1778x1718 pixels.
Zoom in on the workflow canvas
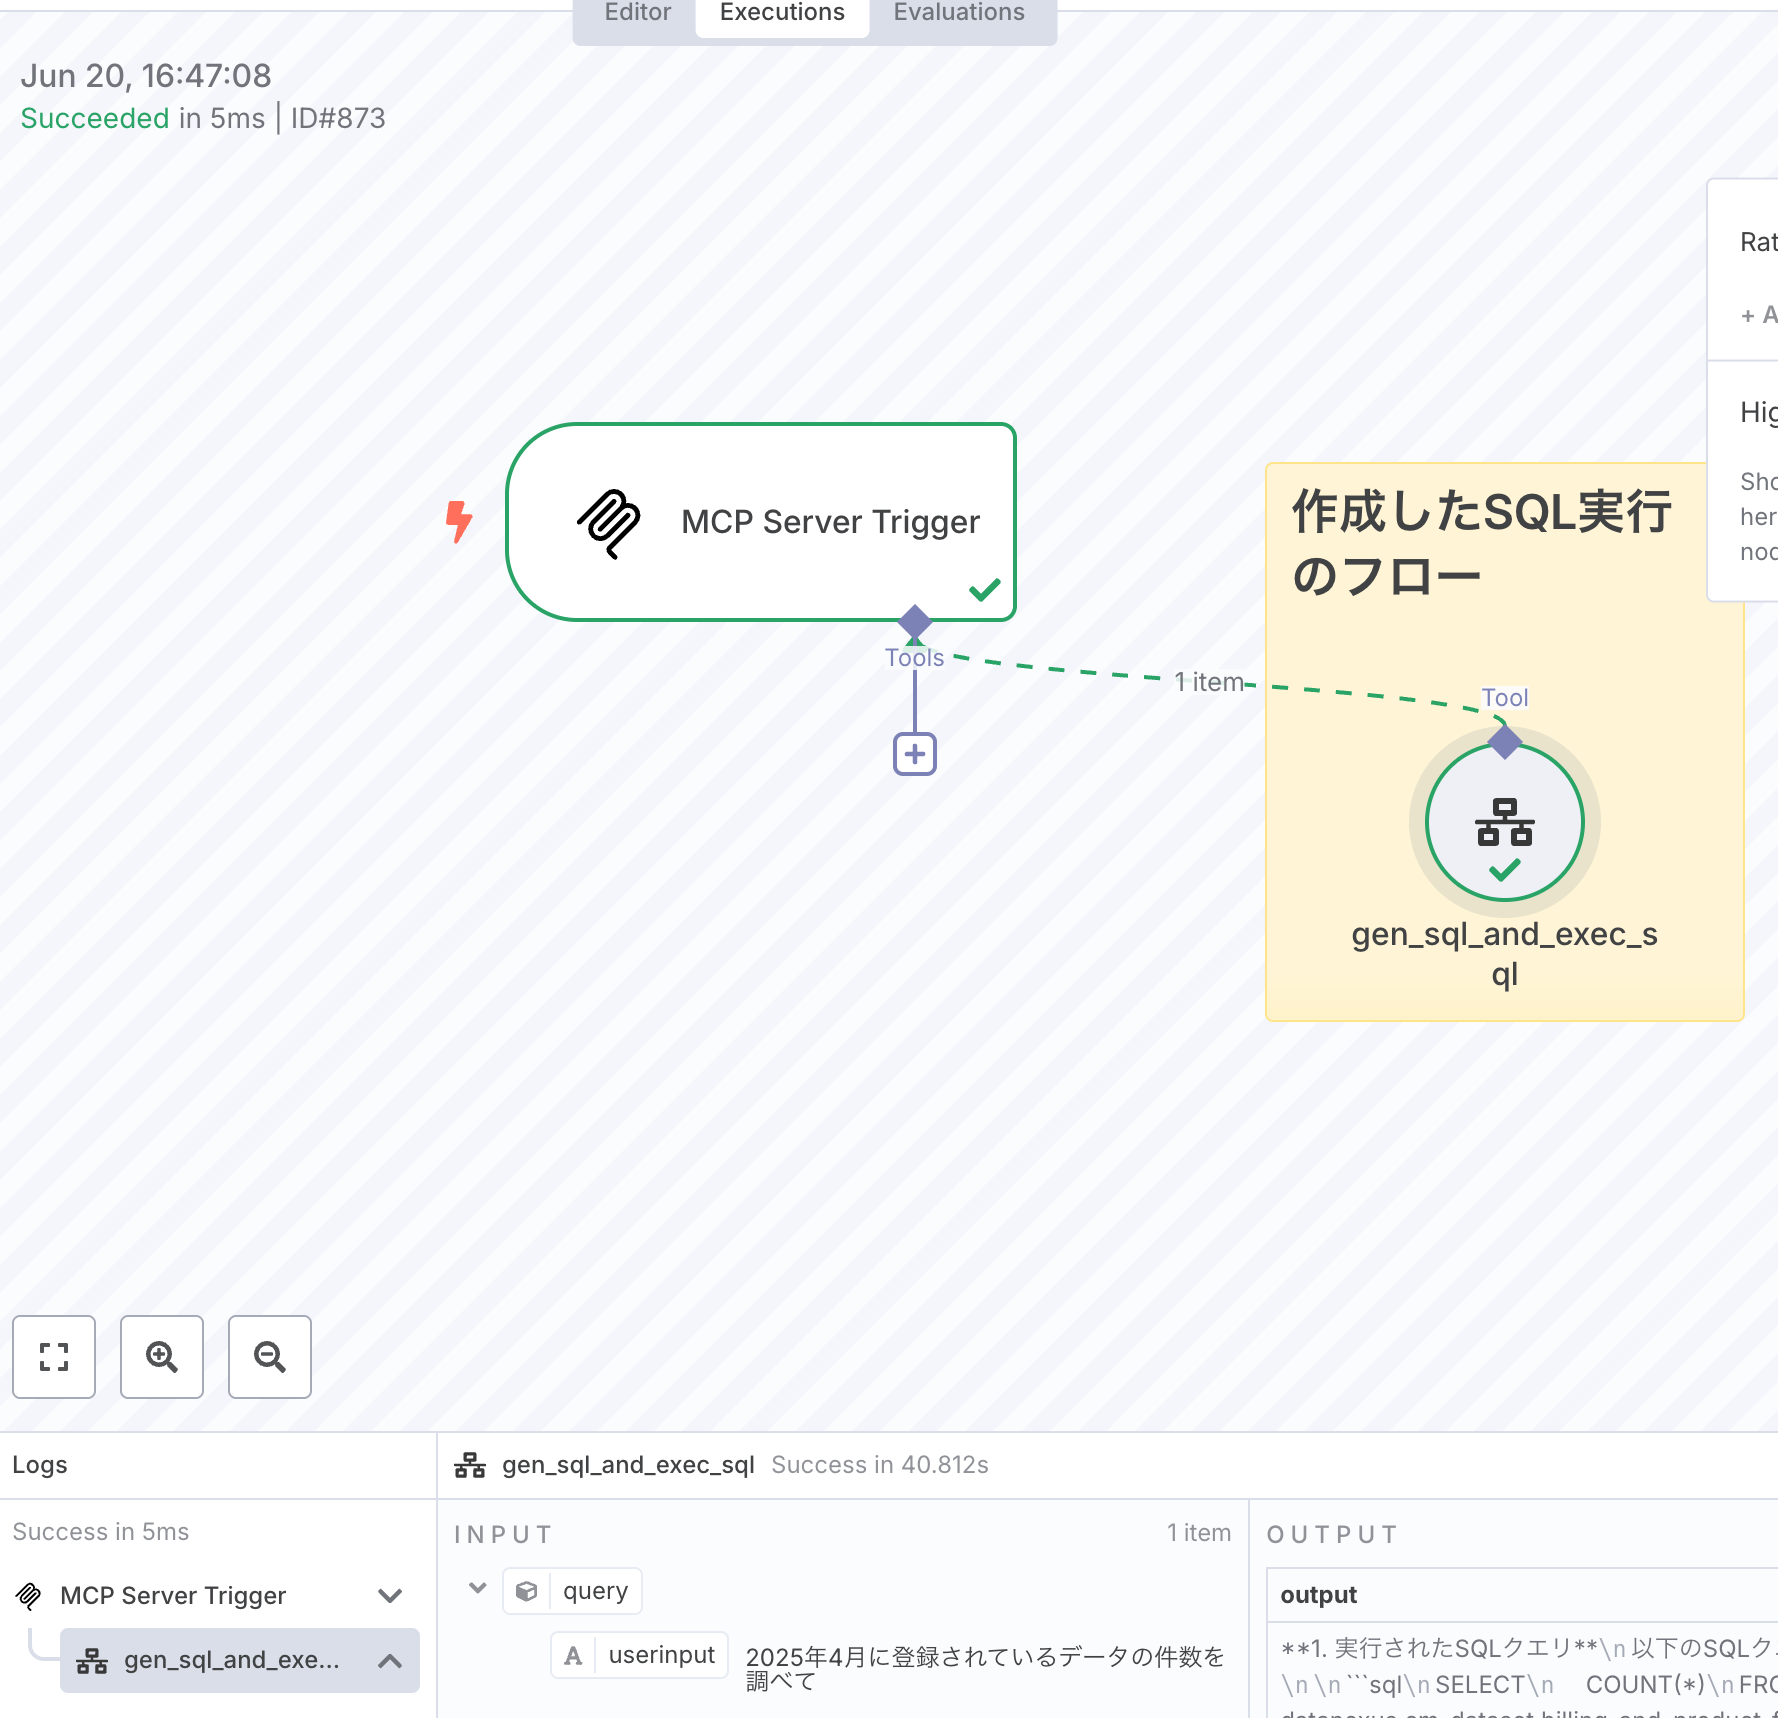tap(162, 1357)
